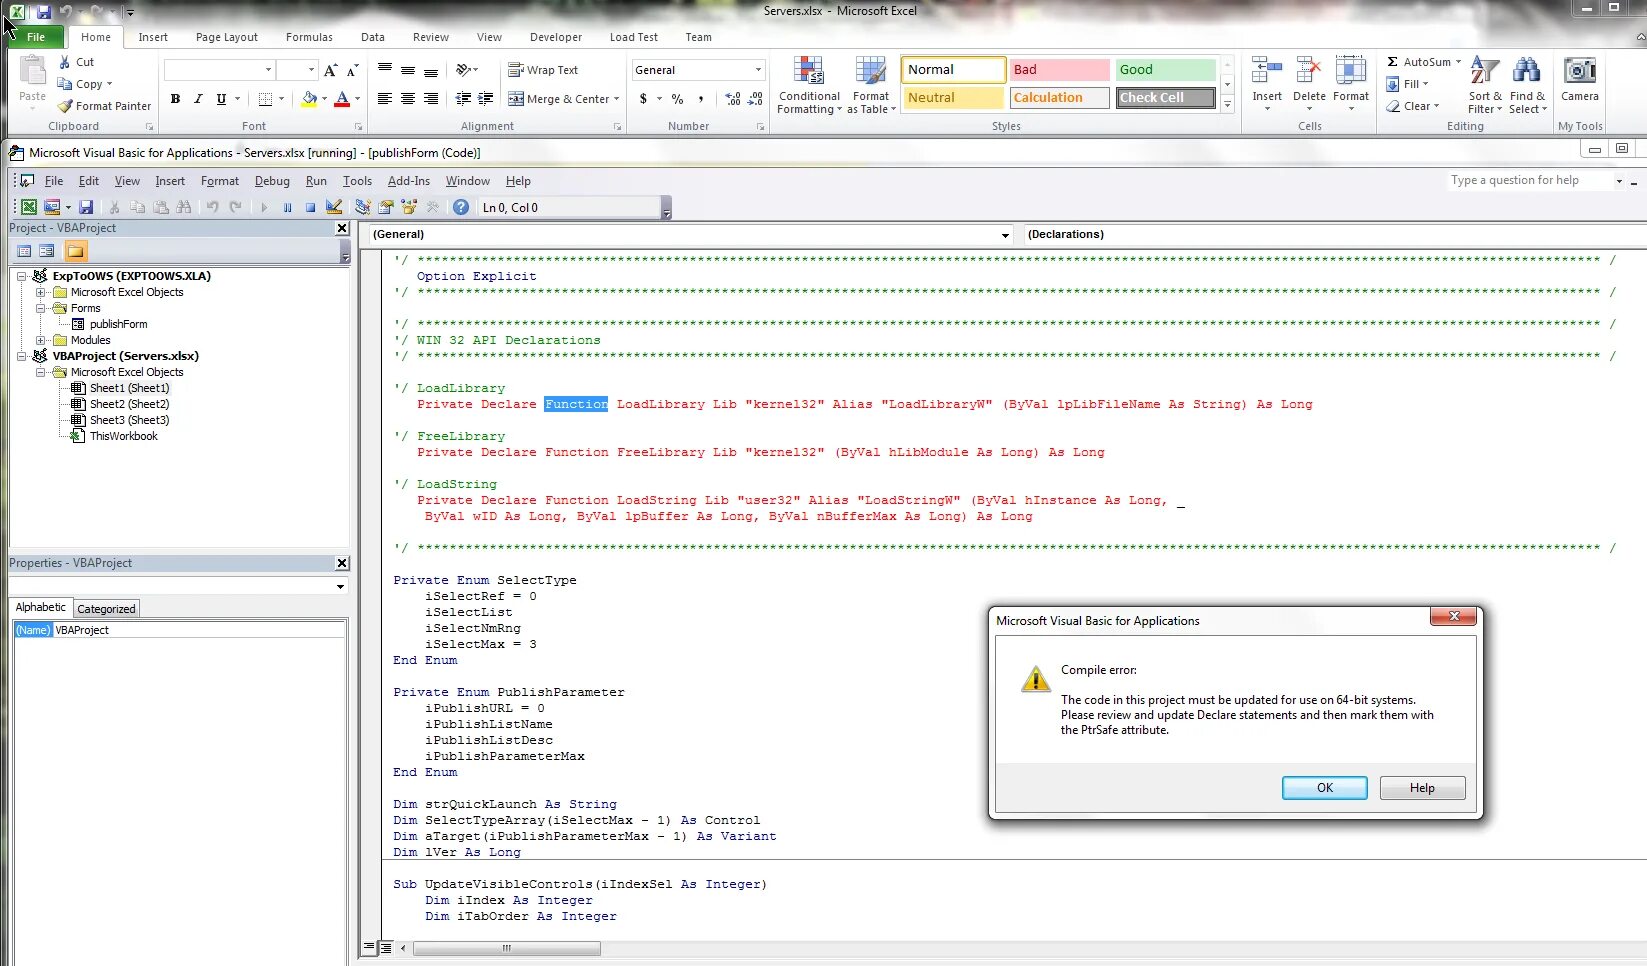
Task: Open the green File tab
Action: pos(36,37)
